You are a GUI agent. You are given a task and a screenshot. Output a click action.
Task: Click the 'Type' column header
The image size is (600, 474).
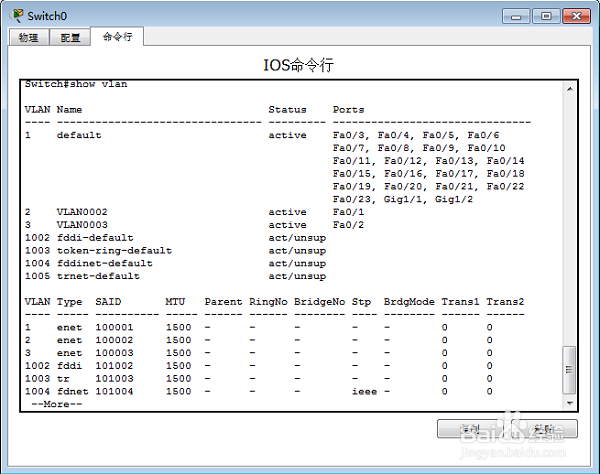coord(69,302)
